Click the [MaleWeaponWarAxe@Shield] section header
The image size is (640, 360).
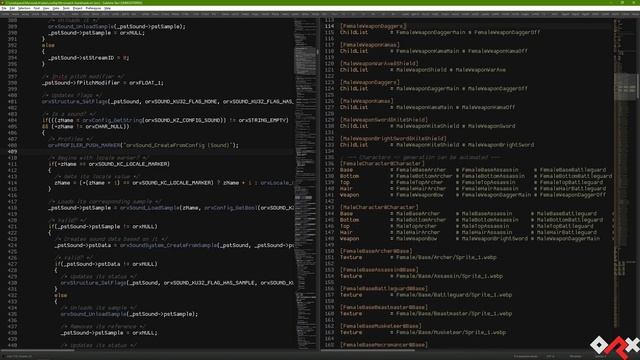379,64
